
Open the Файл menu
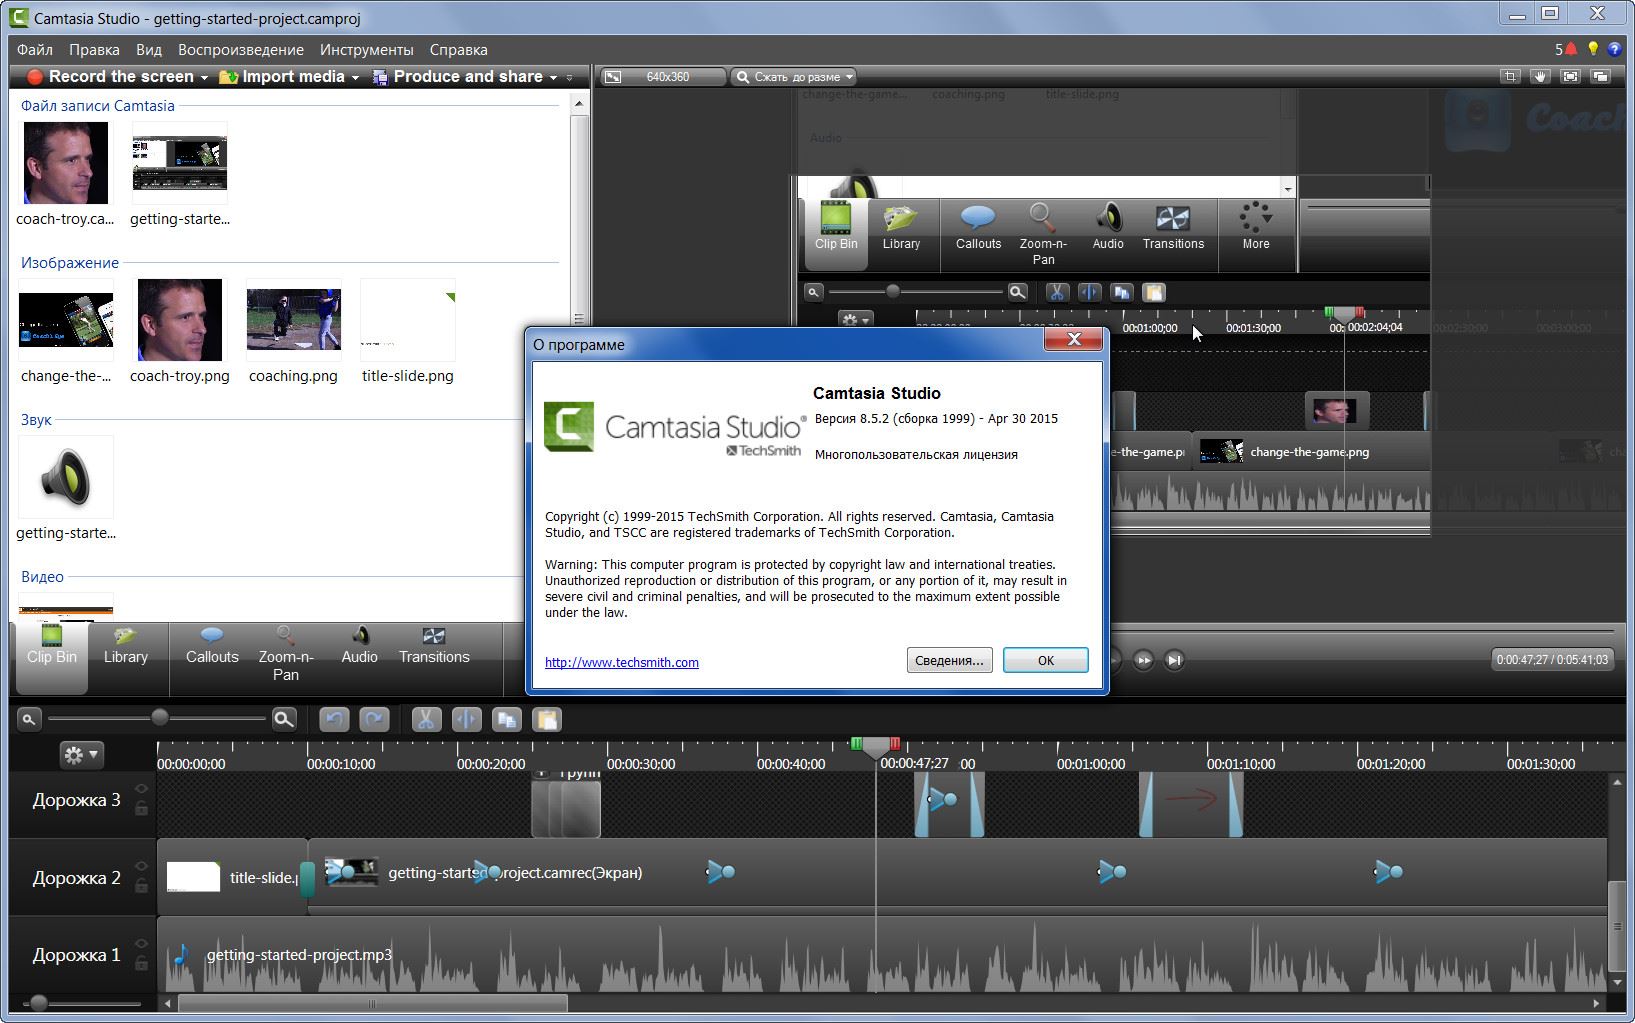pyautogui.click(x=35, y=49)
